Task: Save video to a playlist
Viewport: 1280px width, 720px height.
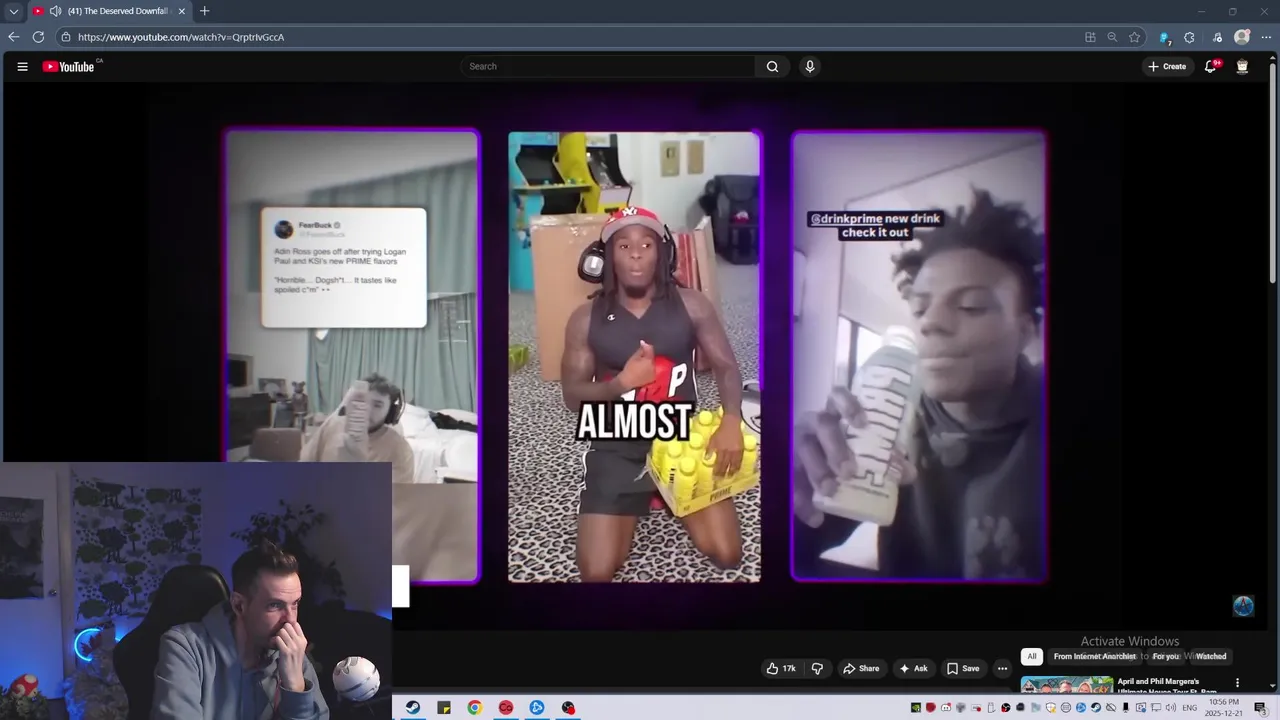Action: click(963, 668)
